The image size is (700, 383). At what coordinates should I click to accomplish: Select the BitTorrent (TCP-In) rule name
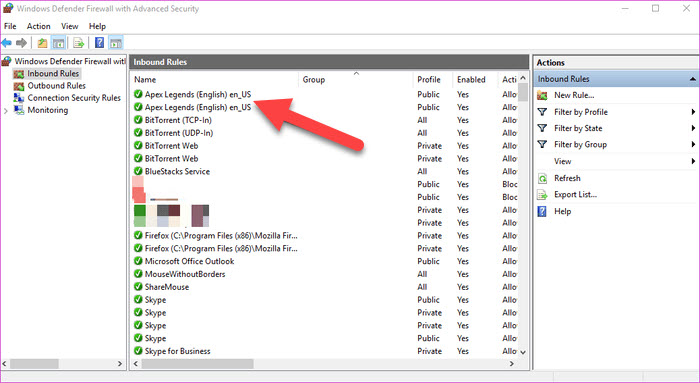click(178, 120)
